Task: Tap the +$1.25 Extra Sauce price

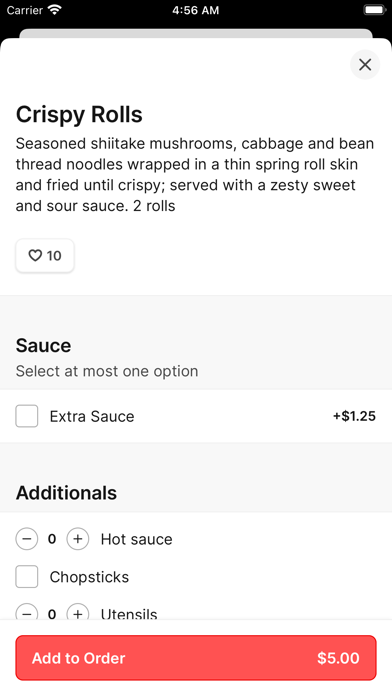Action: [354, 416]
